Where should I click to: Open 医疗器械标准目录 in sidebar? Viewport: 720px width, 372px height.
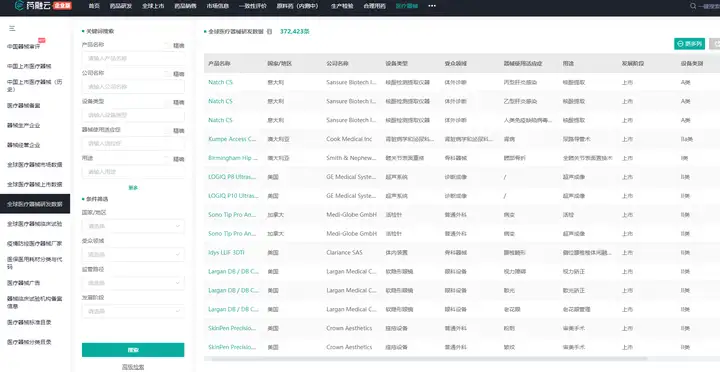(x=29, y=322)
